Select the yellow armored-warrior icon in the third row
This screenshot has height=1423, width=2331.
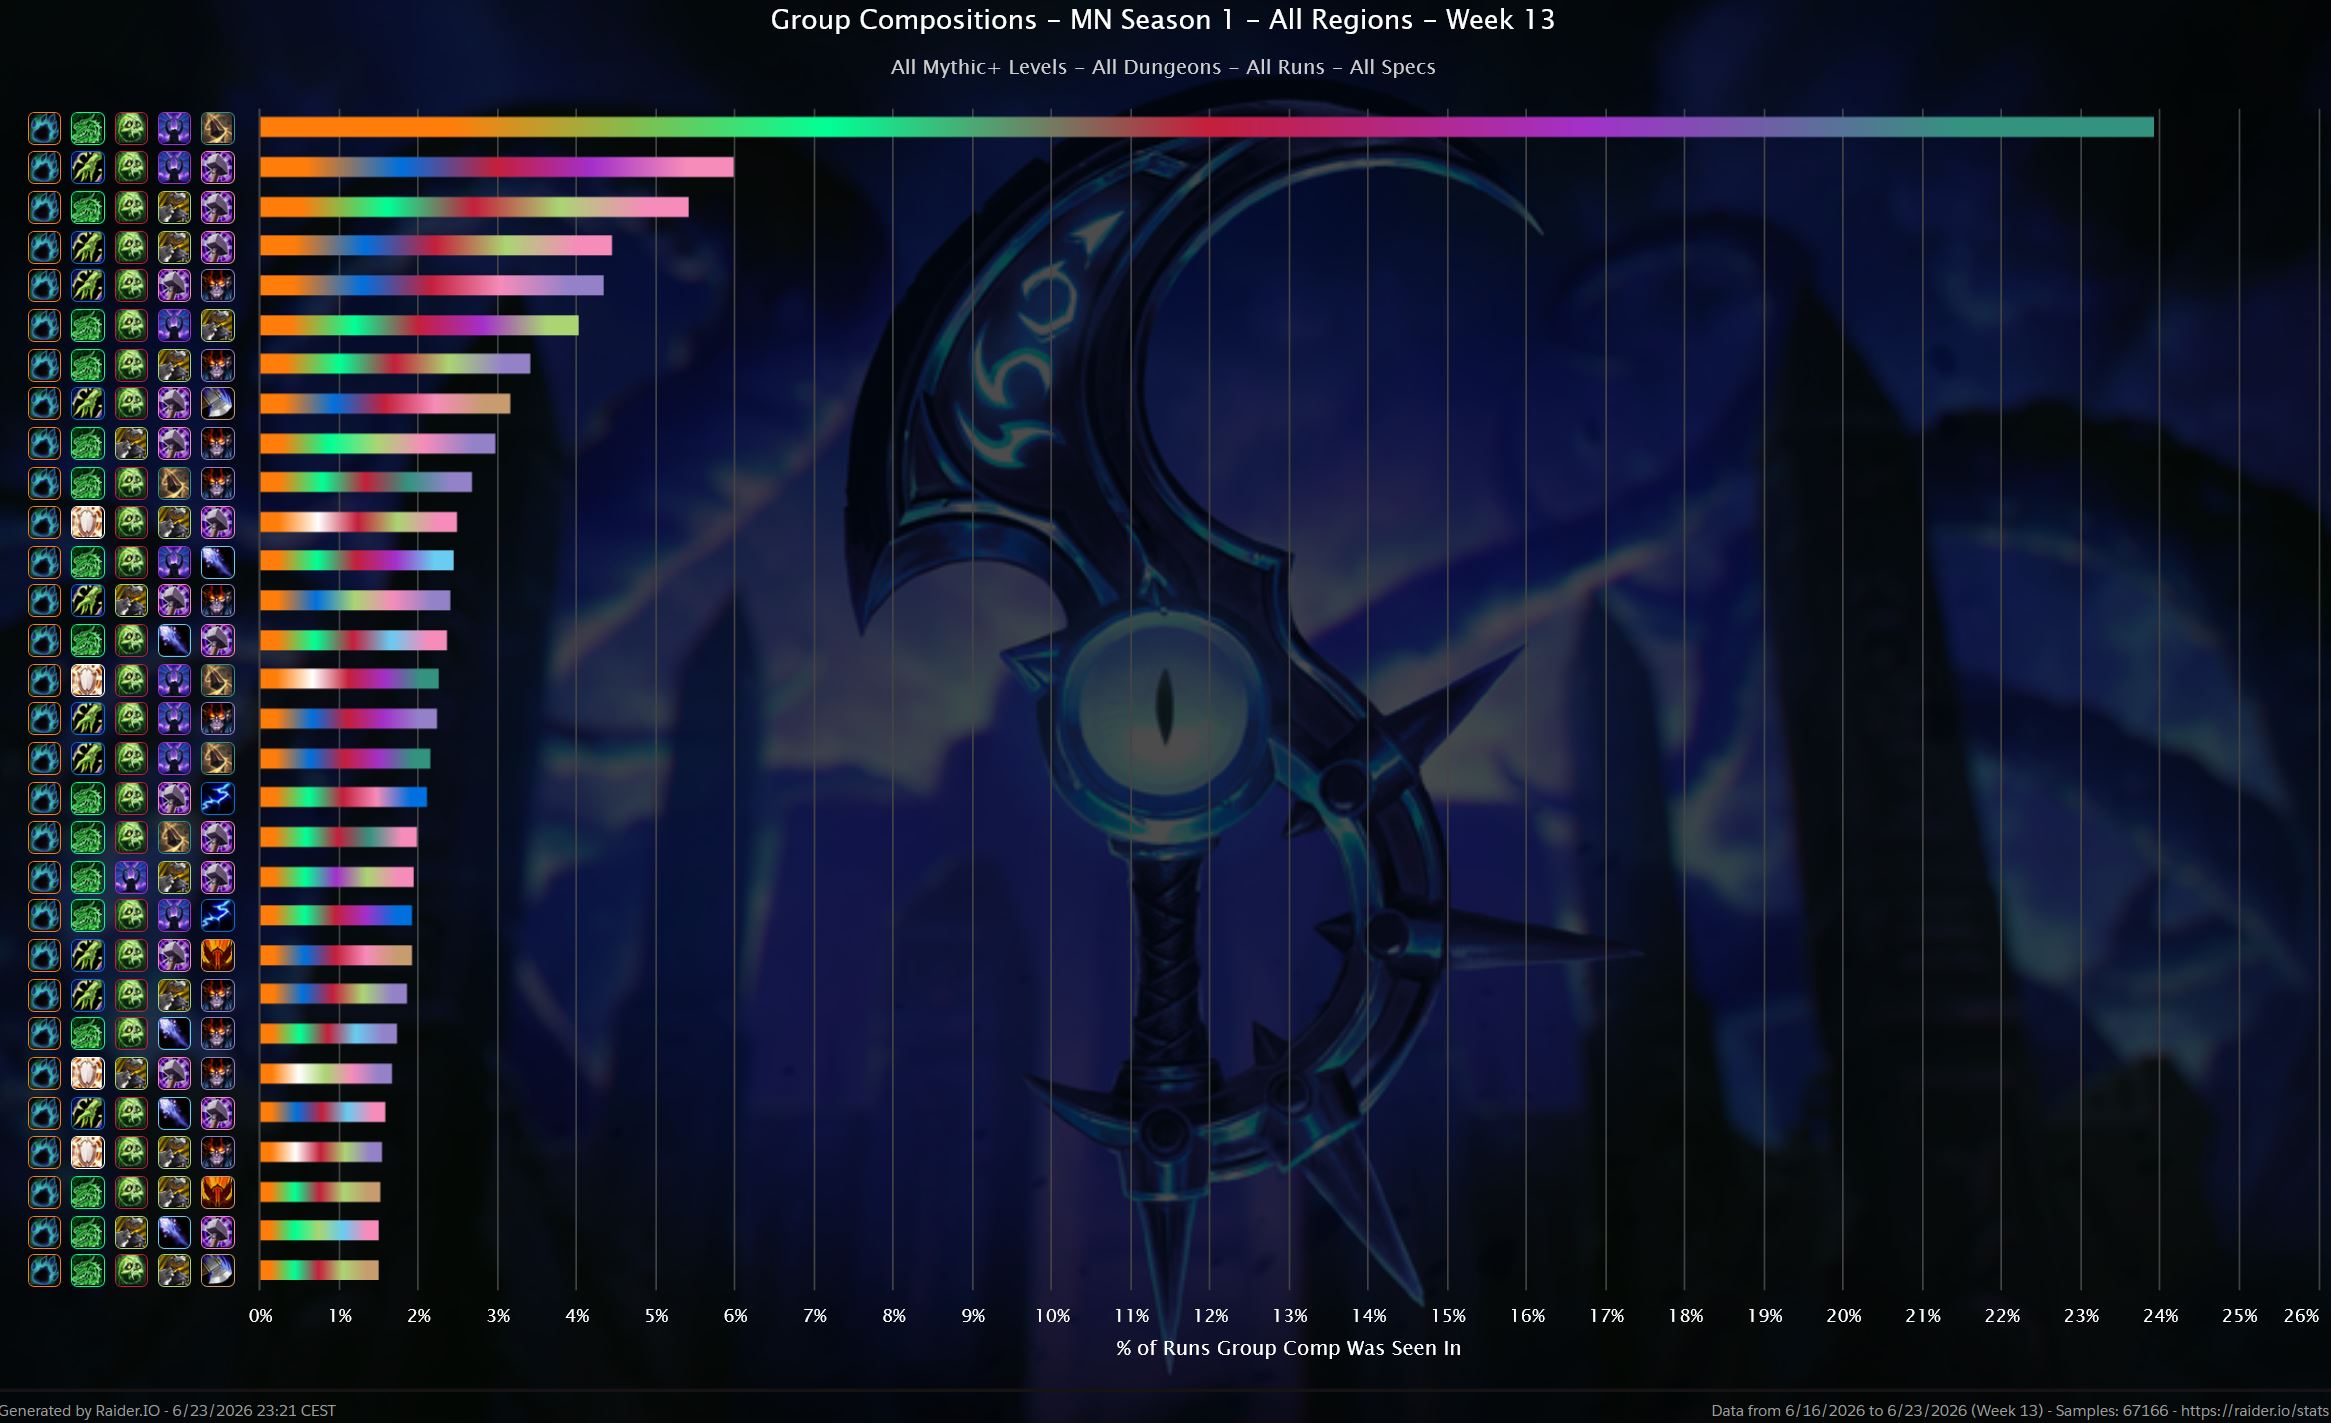174,207
